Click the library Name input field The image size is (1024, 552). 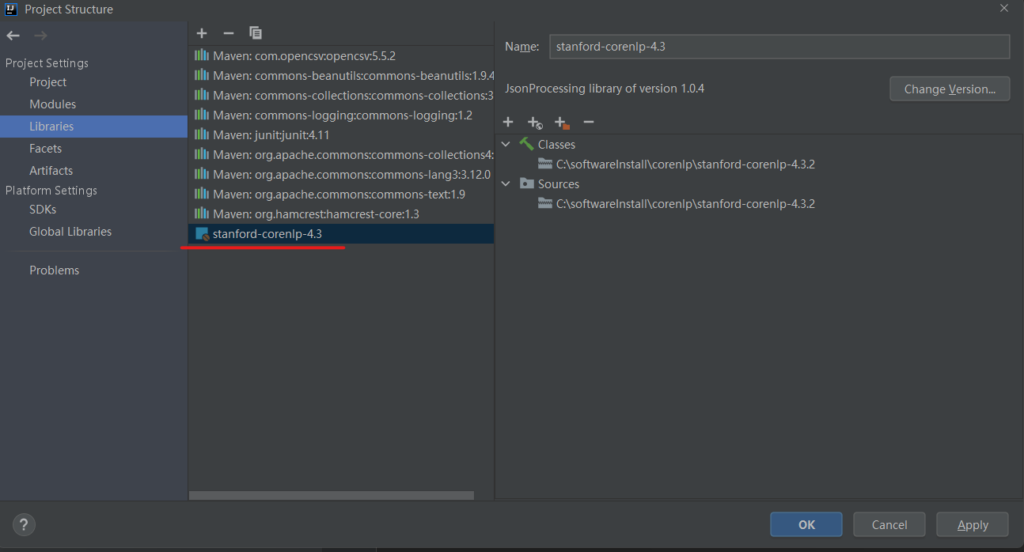(x=779, y=46)
